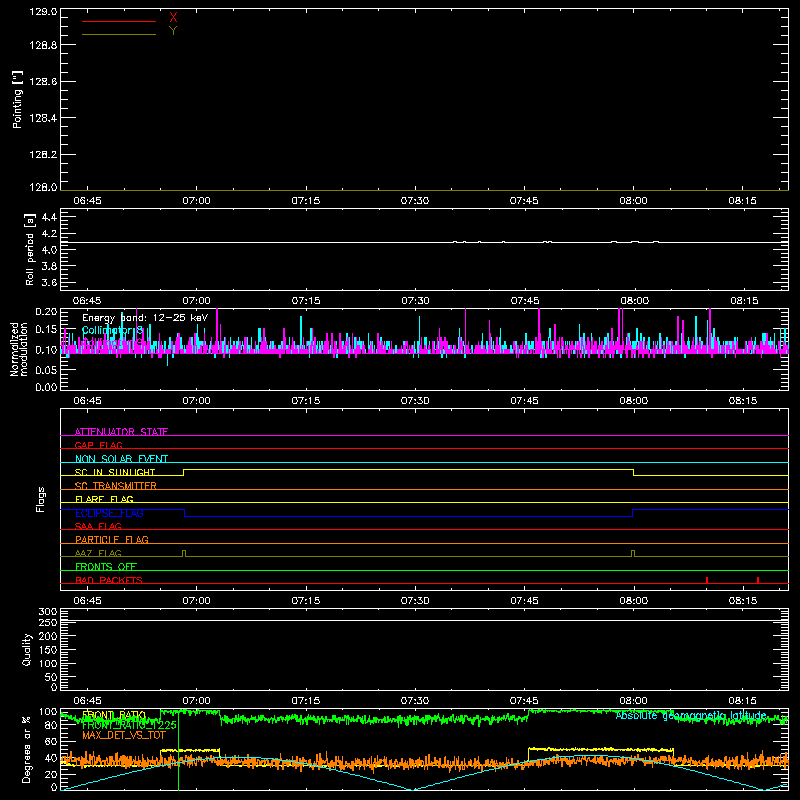
Task: Click the 07:30 label under the Pointing plot
Action: [415, 201]
